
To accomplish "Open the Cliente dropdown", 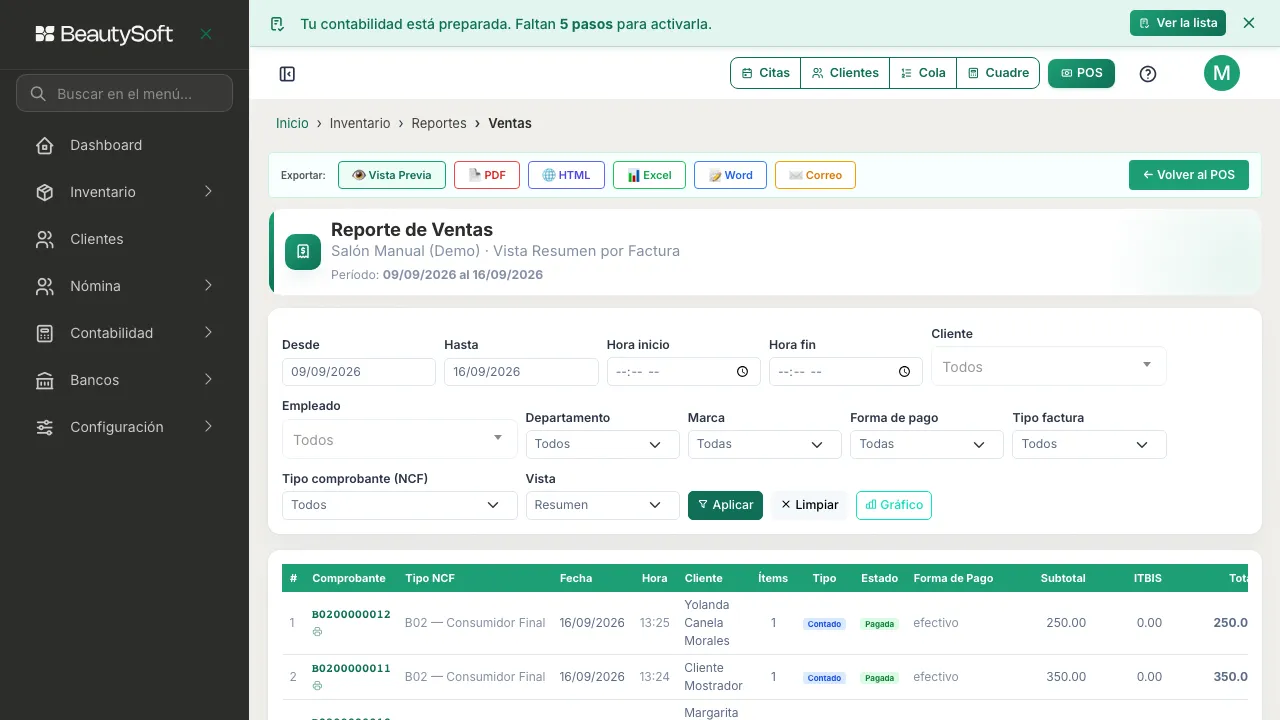I will pos(1048,366).
